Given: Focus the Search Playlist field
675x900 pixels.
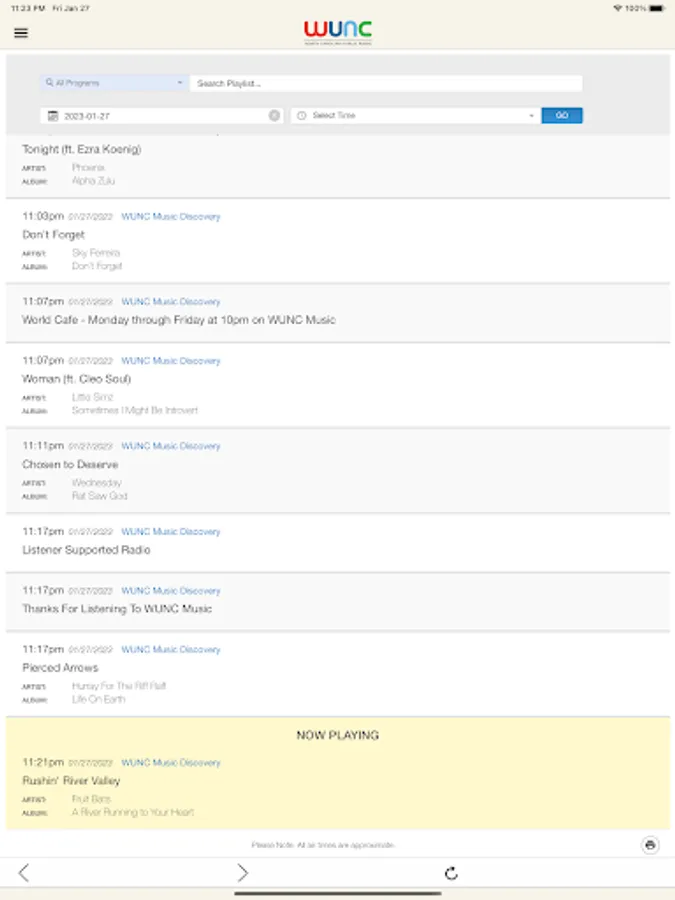Looking at the screenshot, I should [386, 83].
